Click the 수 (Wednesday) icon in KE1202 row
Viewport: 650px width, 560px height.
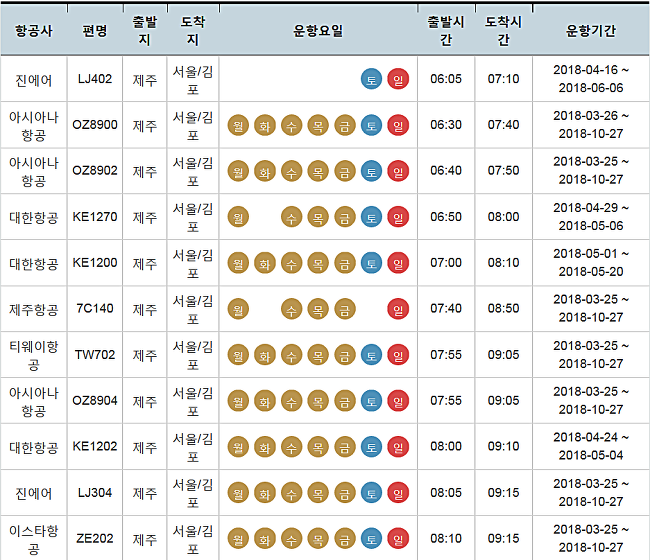[291, 447]
